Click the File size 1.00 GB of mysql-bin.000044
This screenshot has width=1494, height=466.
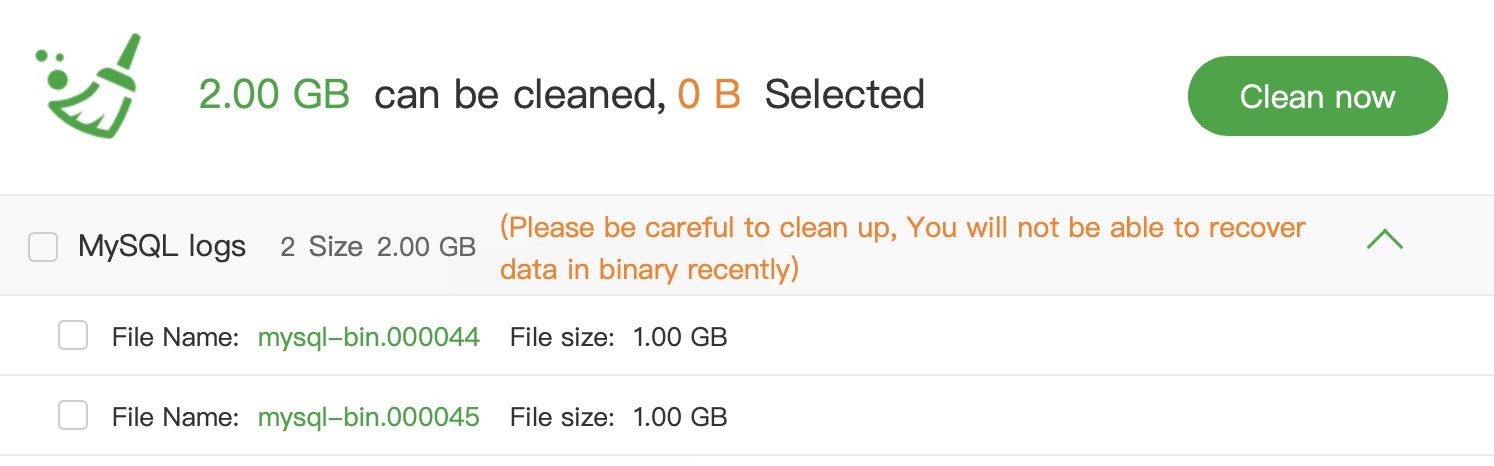coord(680,337)
